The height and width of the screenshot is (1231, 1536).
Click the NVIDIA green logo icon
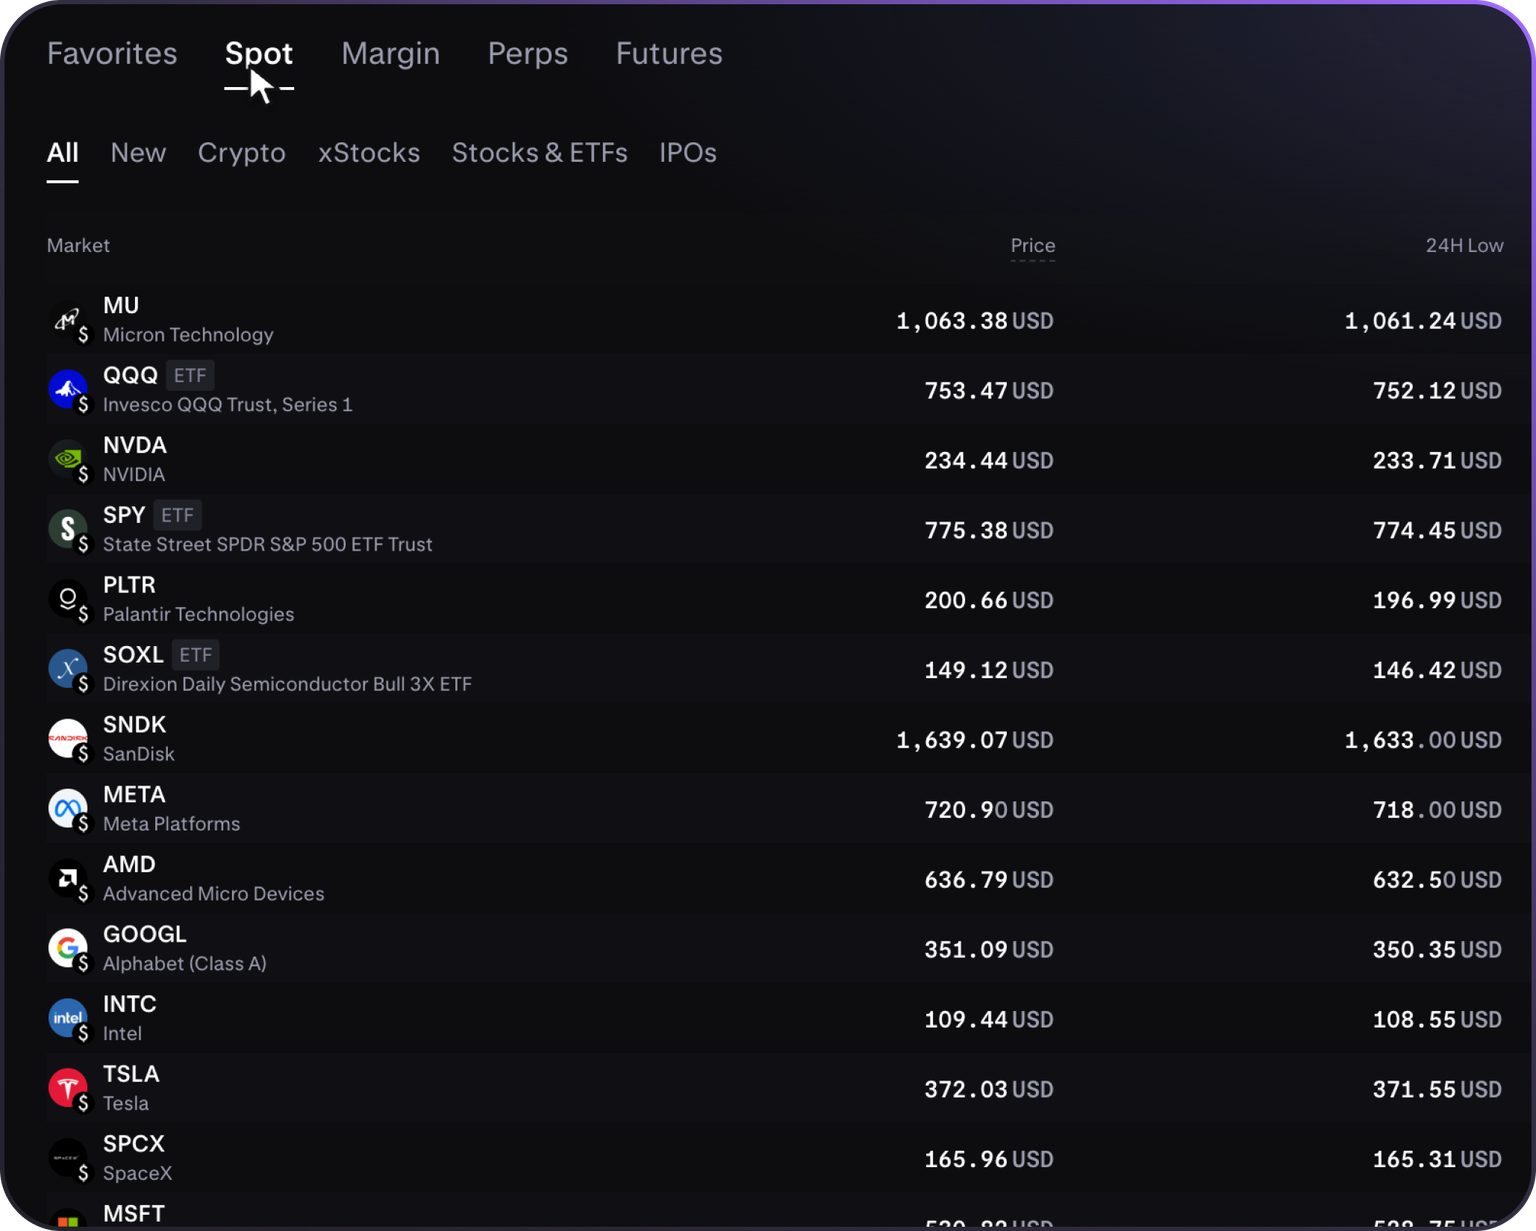coord(67,460)
